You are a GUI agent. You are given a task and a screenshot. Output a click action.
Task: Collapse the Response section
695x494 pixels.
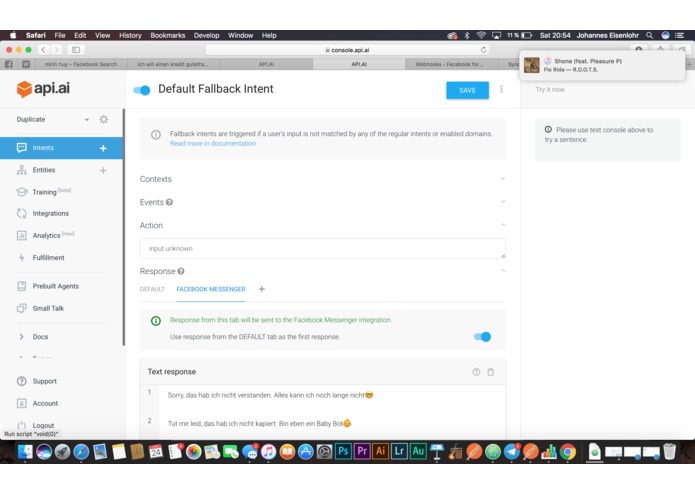pyautogui.click(x=503, y=271)
